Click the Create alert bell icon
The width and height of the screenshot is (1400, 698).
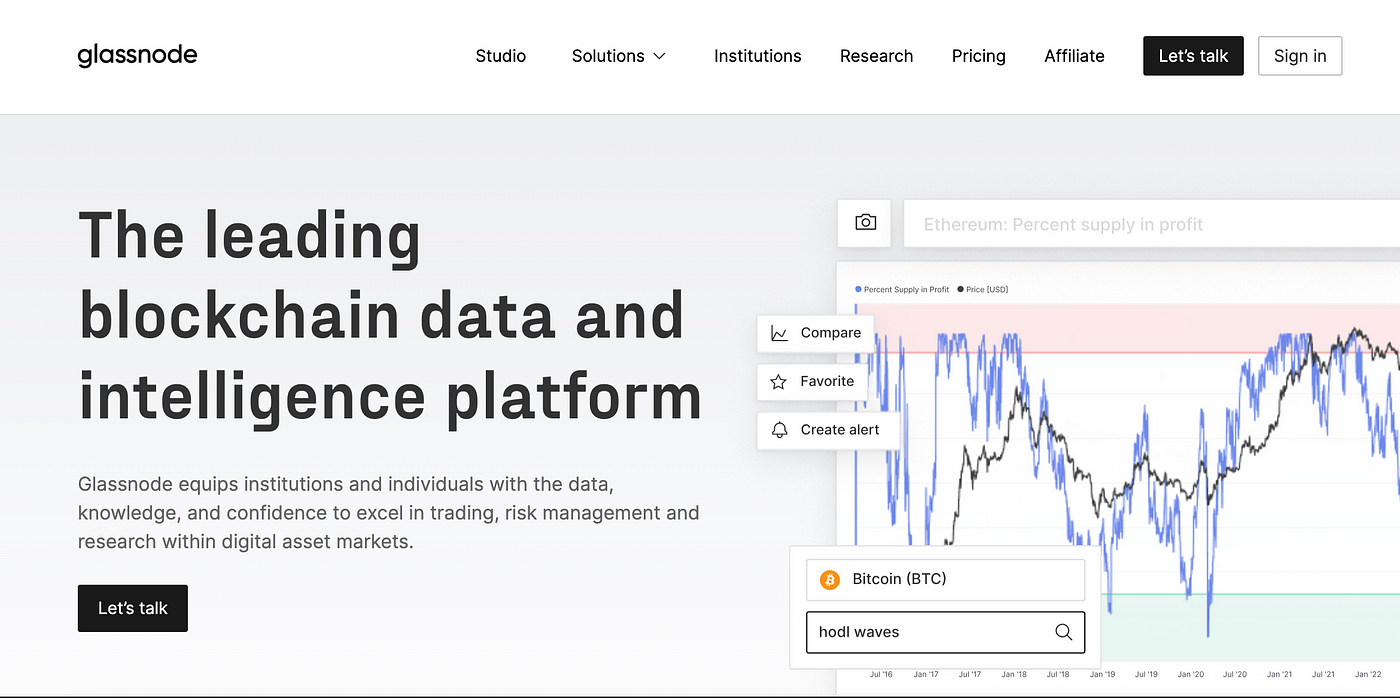coord(779,430)
